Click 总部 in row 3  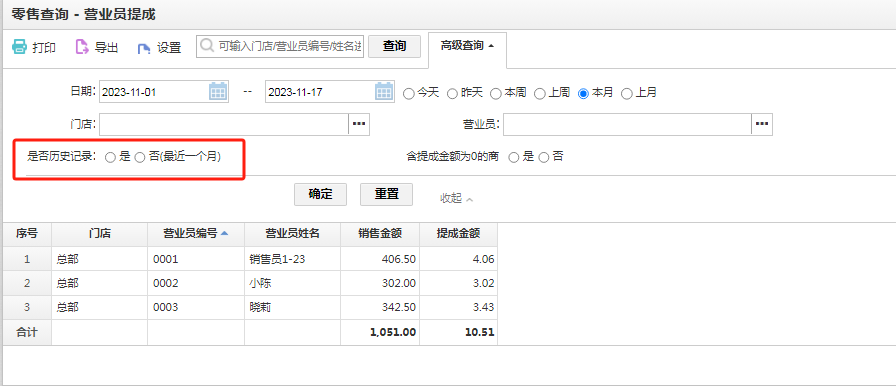point(99,307)
